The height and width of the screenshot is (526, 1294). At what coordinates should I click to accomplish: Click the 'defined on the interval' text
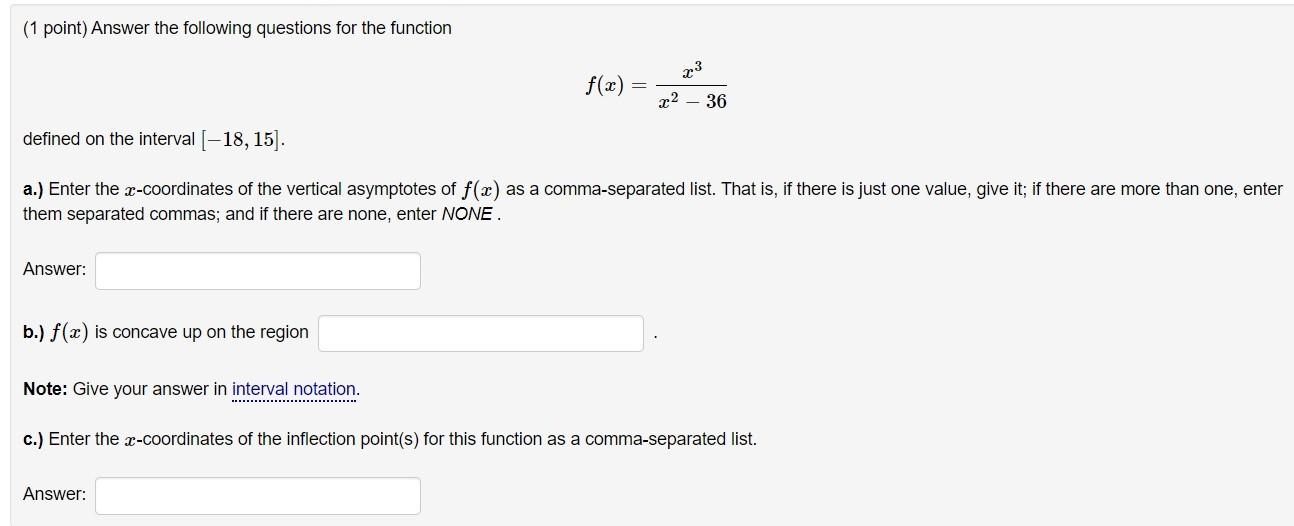pos(109,139)
